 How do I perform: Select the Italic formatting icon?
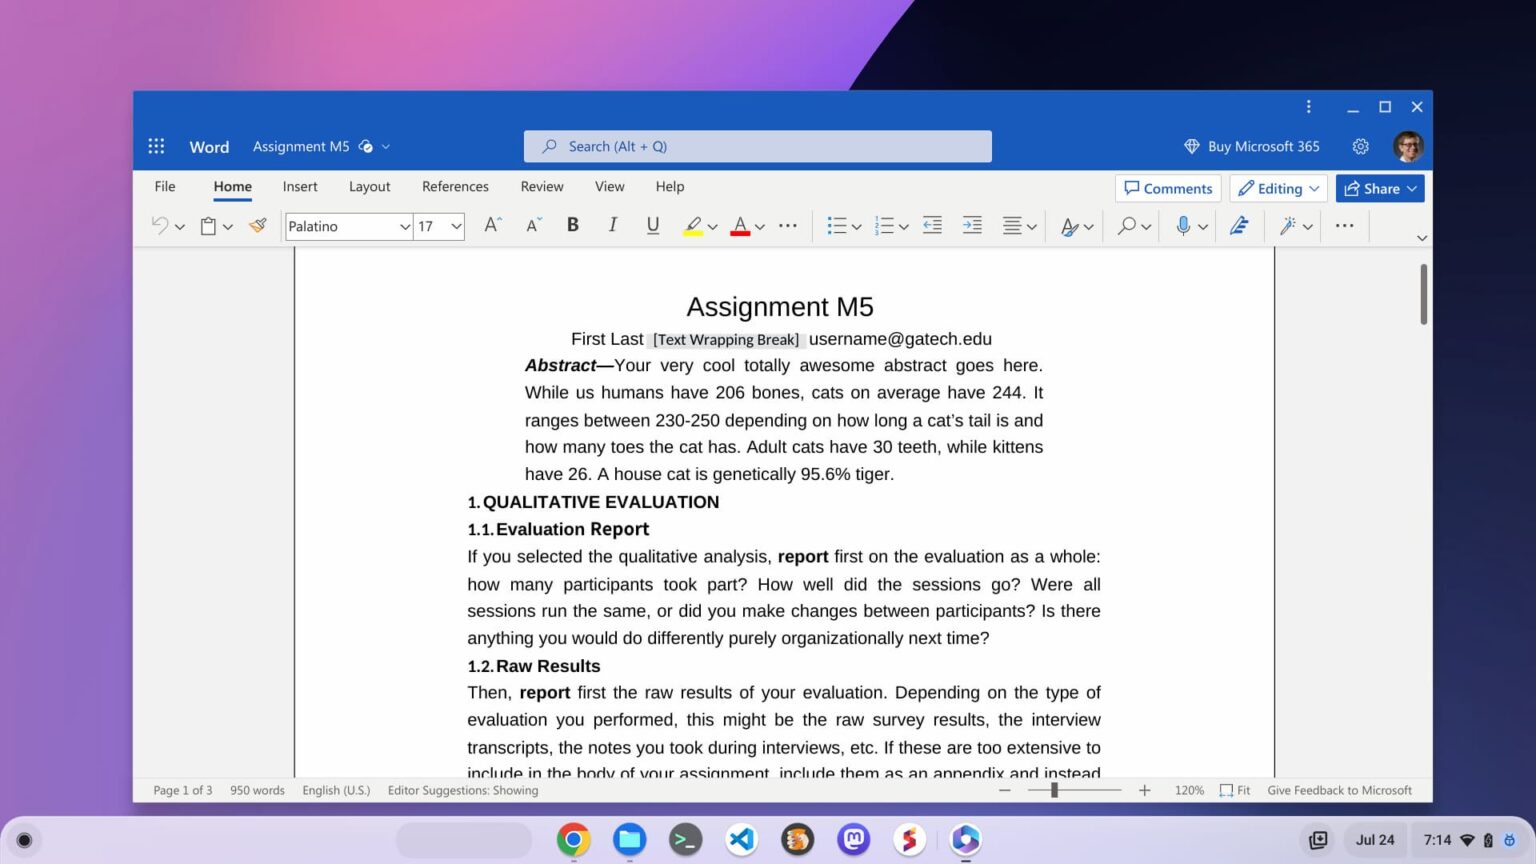(612, 225)
